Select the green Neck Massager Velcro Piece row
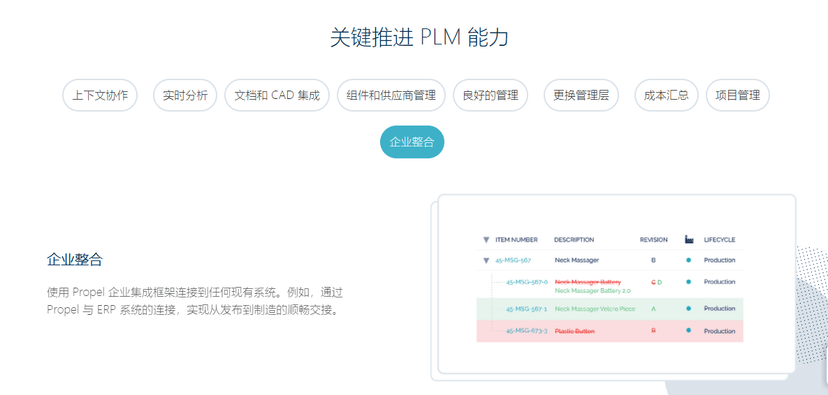The height and width of the screenshot is (395, 828). [610, 309]
